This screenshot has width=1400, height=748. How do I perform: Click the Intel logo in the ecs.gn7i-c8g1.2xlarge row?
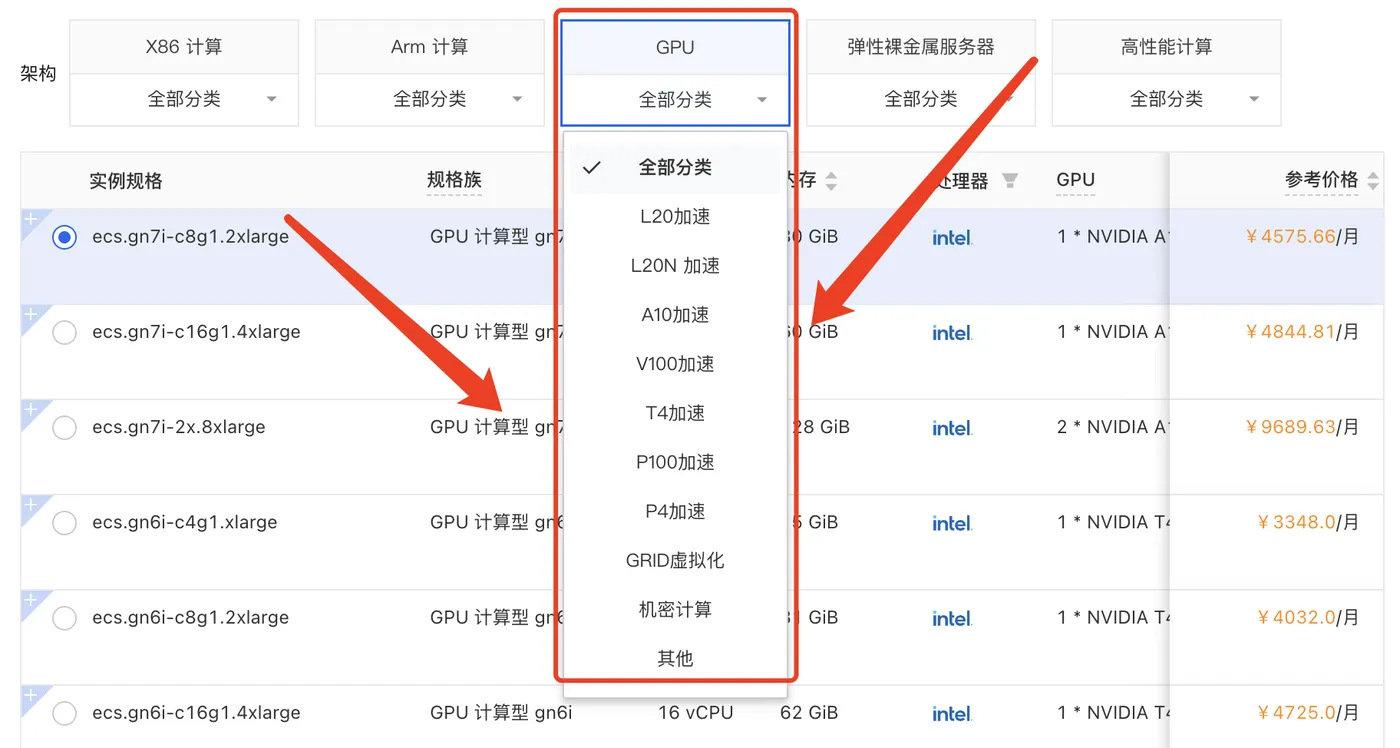tap(952, 238)
